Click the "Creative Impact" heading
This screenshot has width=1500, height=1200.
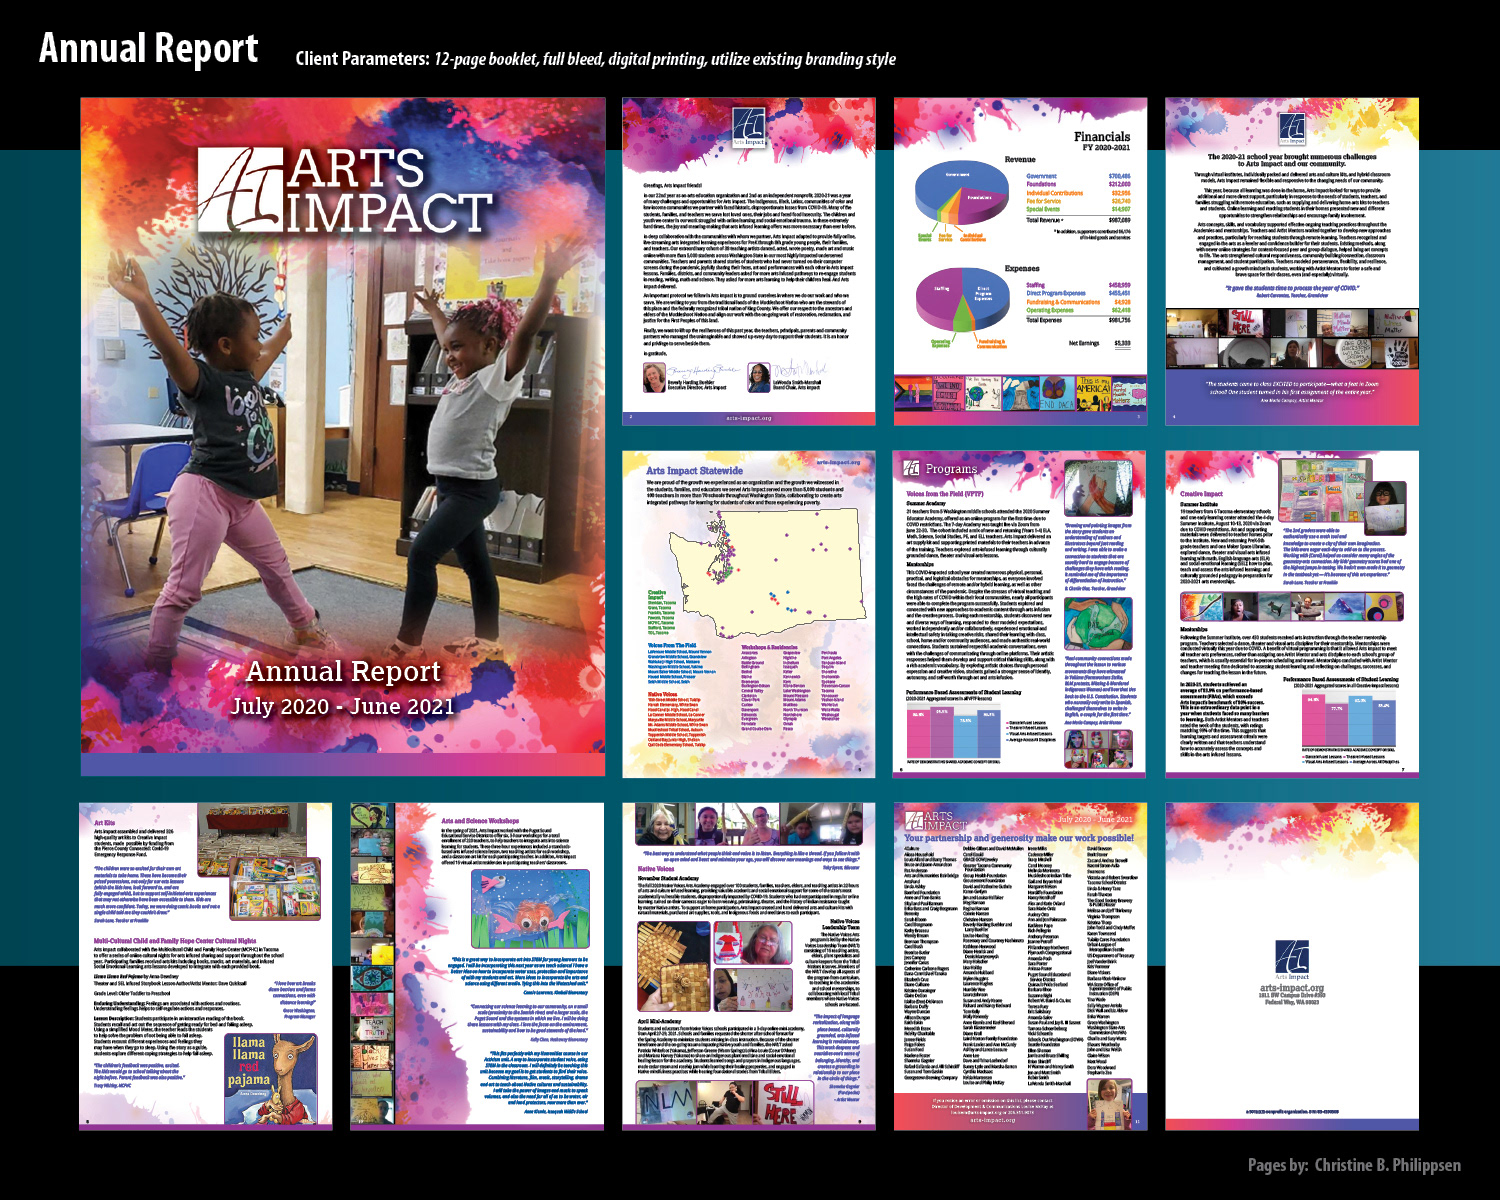point(1201,493)
